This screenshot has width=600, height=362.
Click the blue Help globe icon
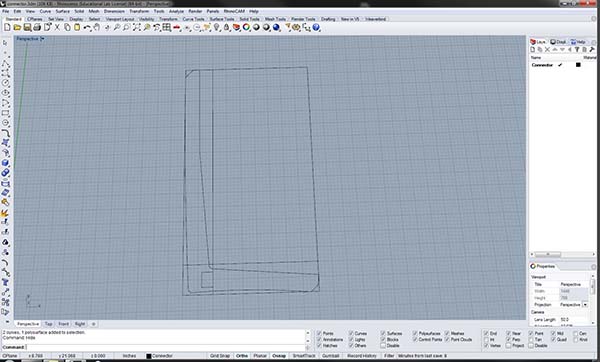click(x=316, y=28)
